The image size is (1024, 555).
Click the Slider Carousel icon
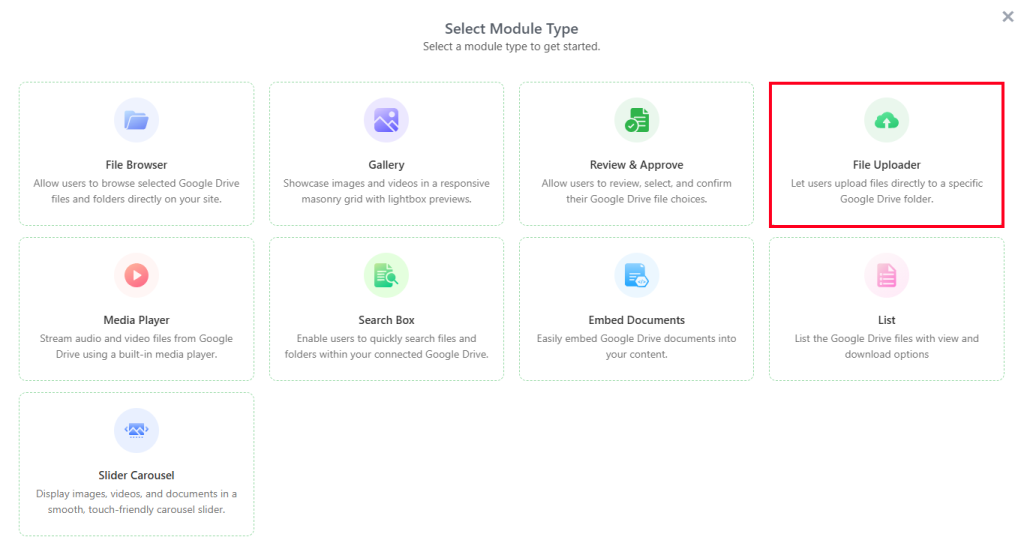coord(136,431)
